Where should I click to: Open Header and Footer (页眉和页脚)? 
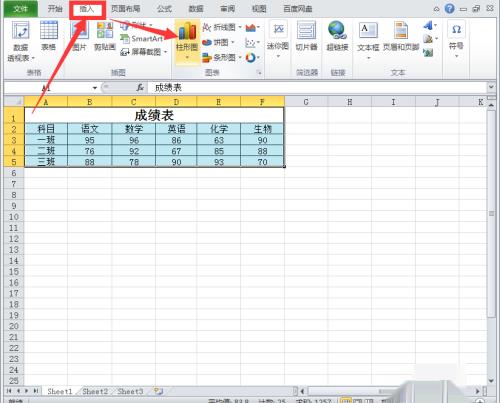tap(401, 36)
